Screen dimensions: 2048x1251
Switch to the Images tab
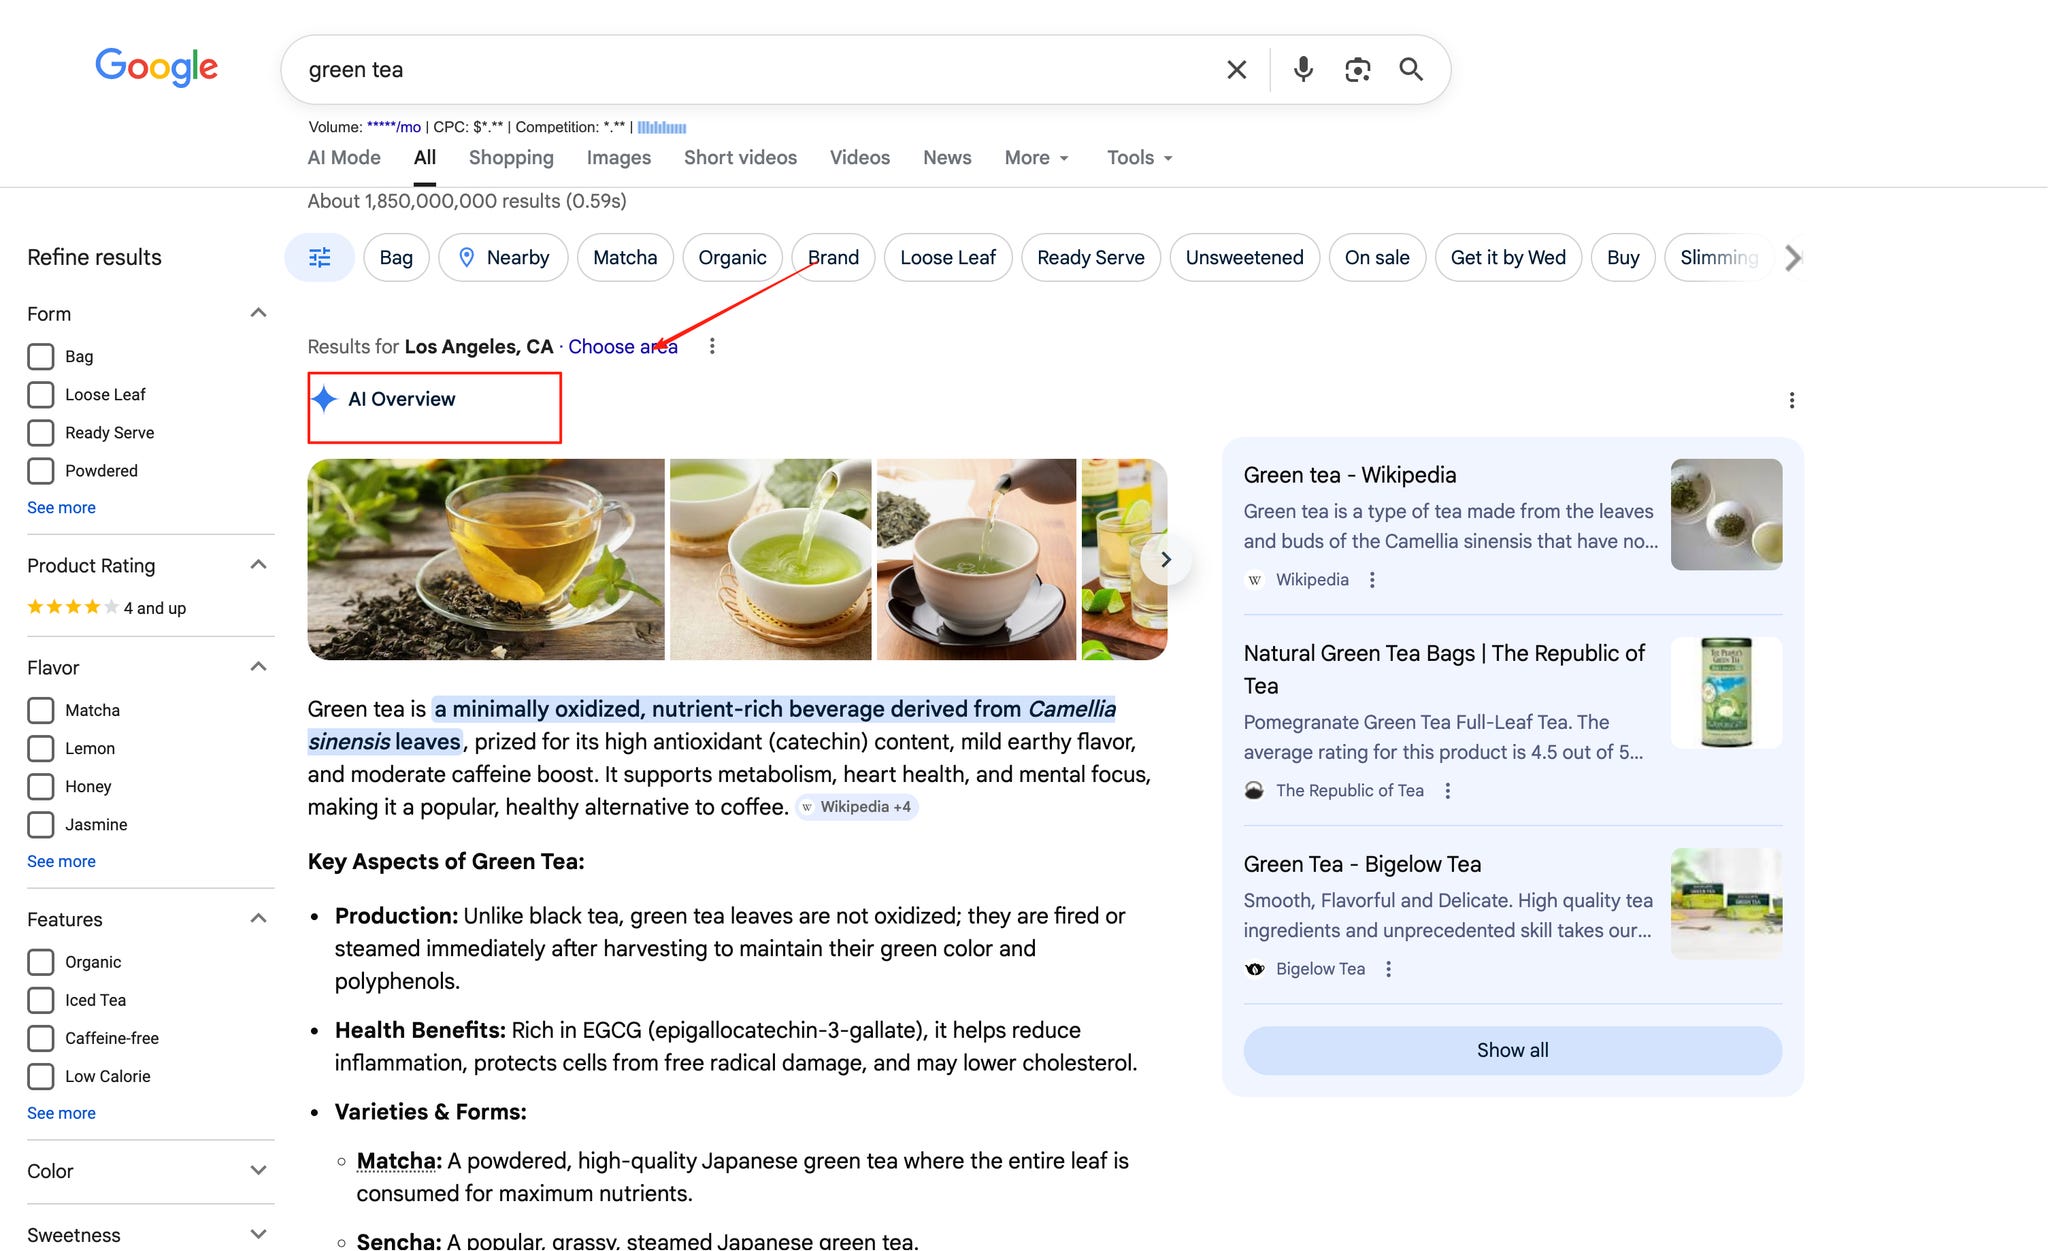click(x=618, y=158)
